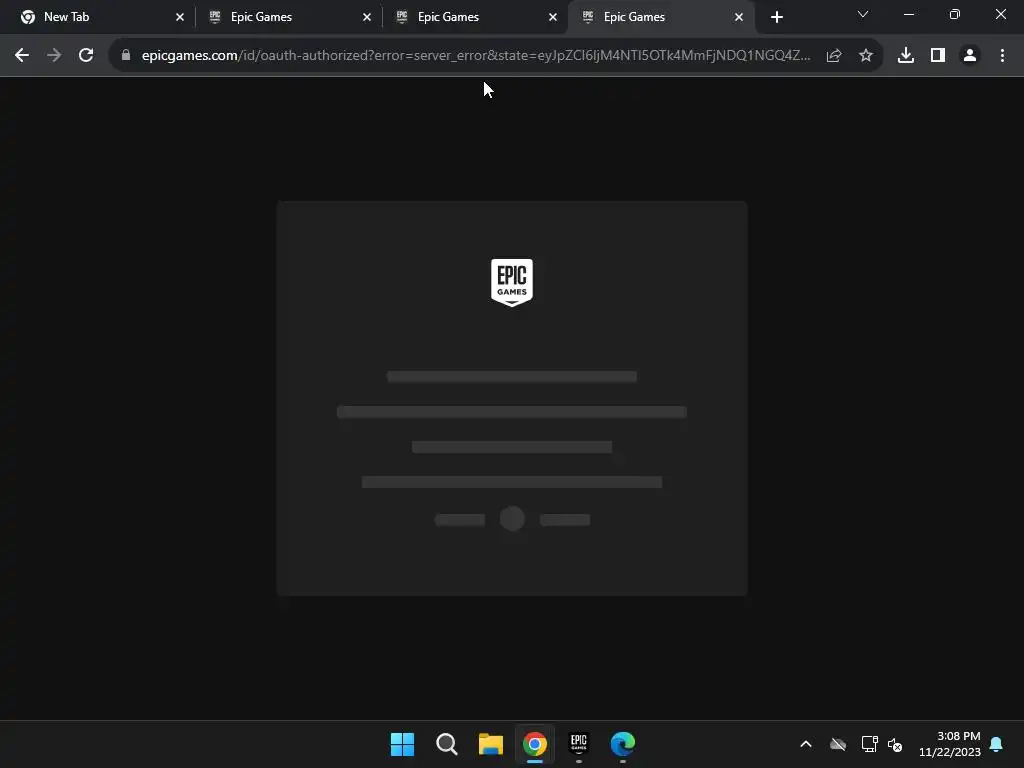Open notifications via the bell icon
The image size is (1024, 768).
997,744
